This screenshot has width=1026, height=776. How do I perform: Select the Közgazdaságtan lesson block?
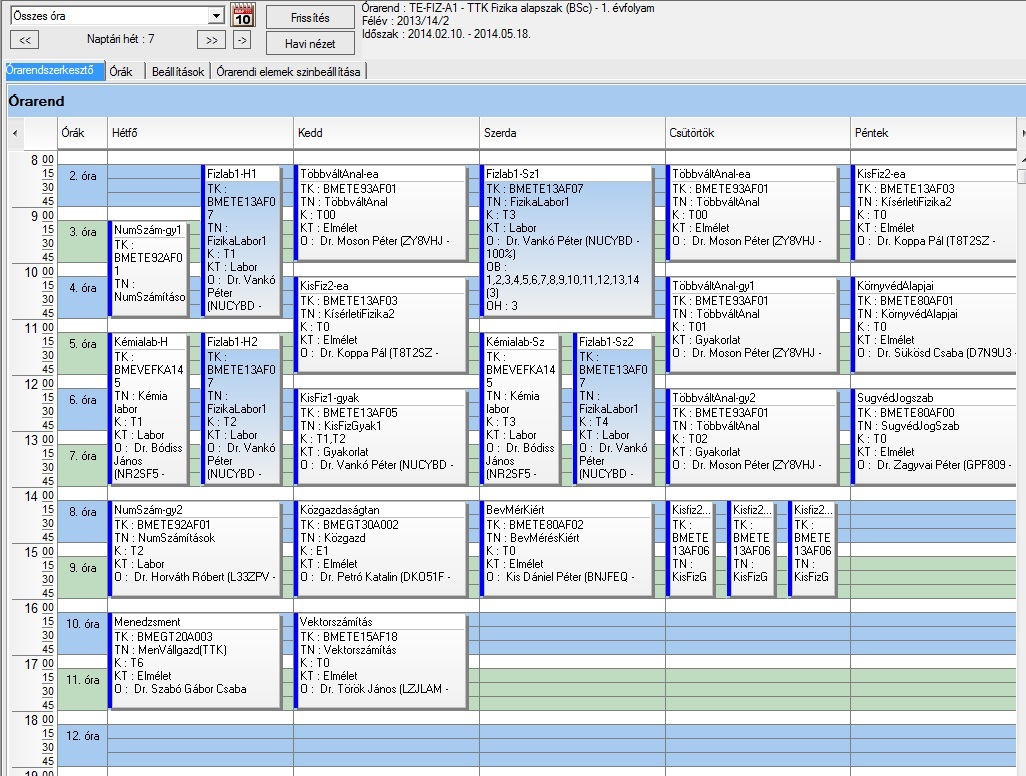(x=381, y=548)
